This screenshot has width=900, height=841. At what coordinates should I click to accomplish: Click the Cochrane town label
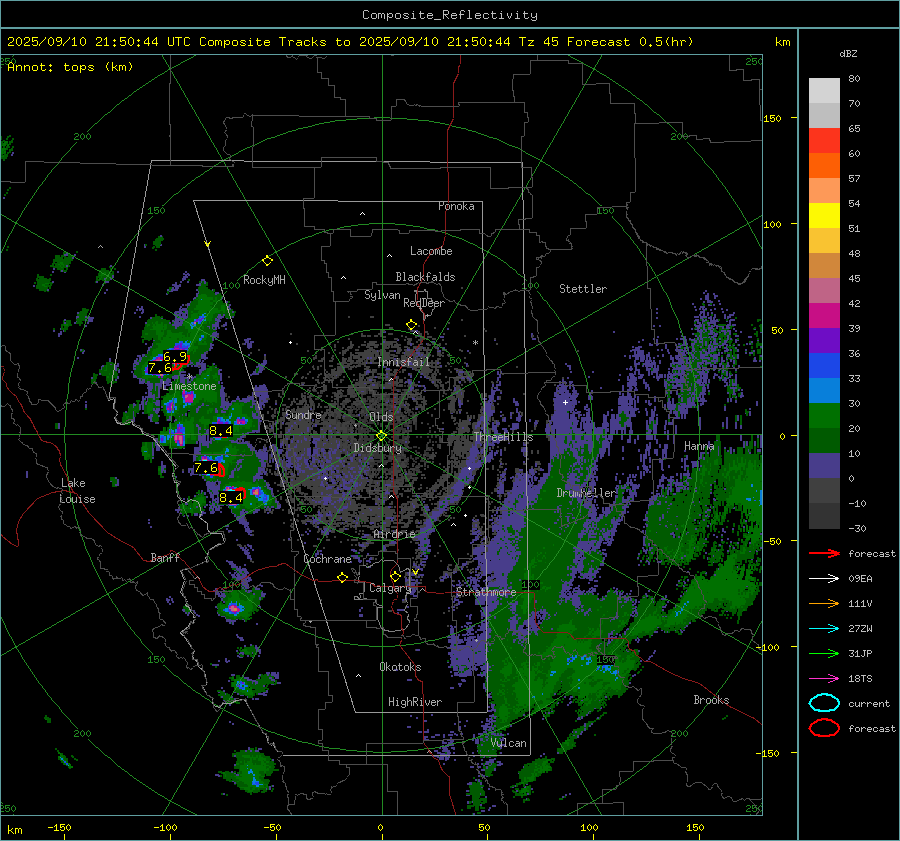click(x=327, y=559)
